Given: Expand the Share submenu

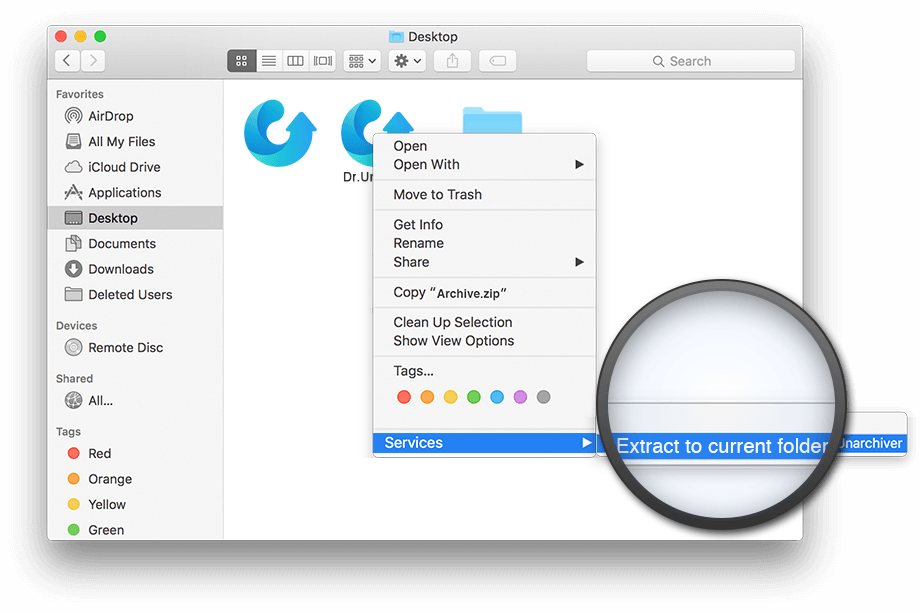Looking at the screenshot, I should coord(484,262).
